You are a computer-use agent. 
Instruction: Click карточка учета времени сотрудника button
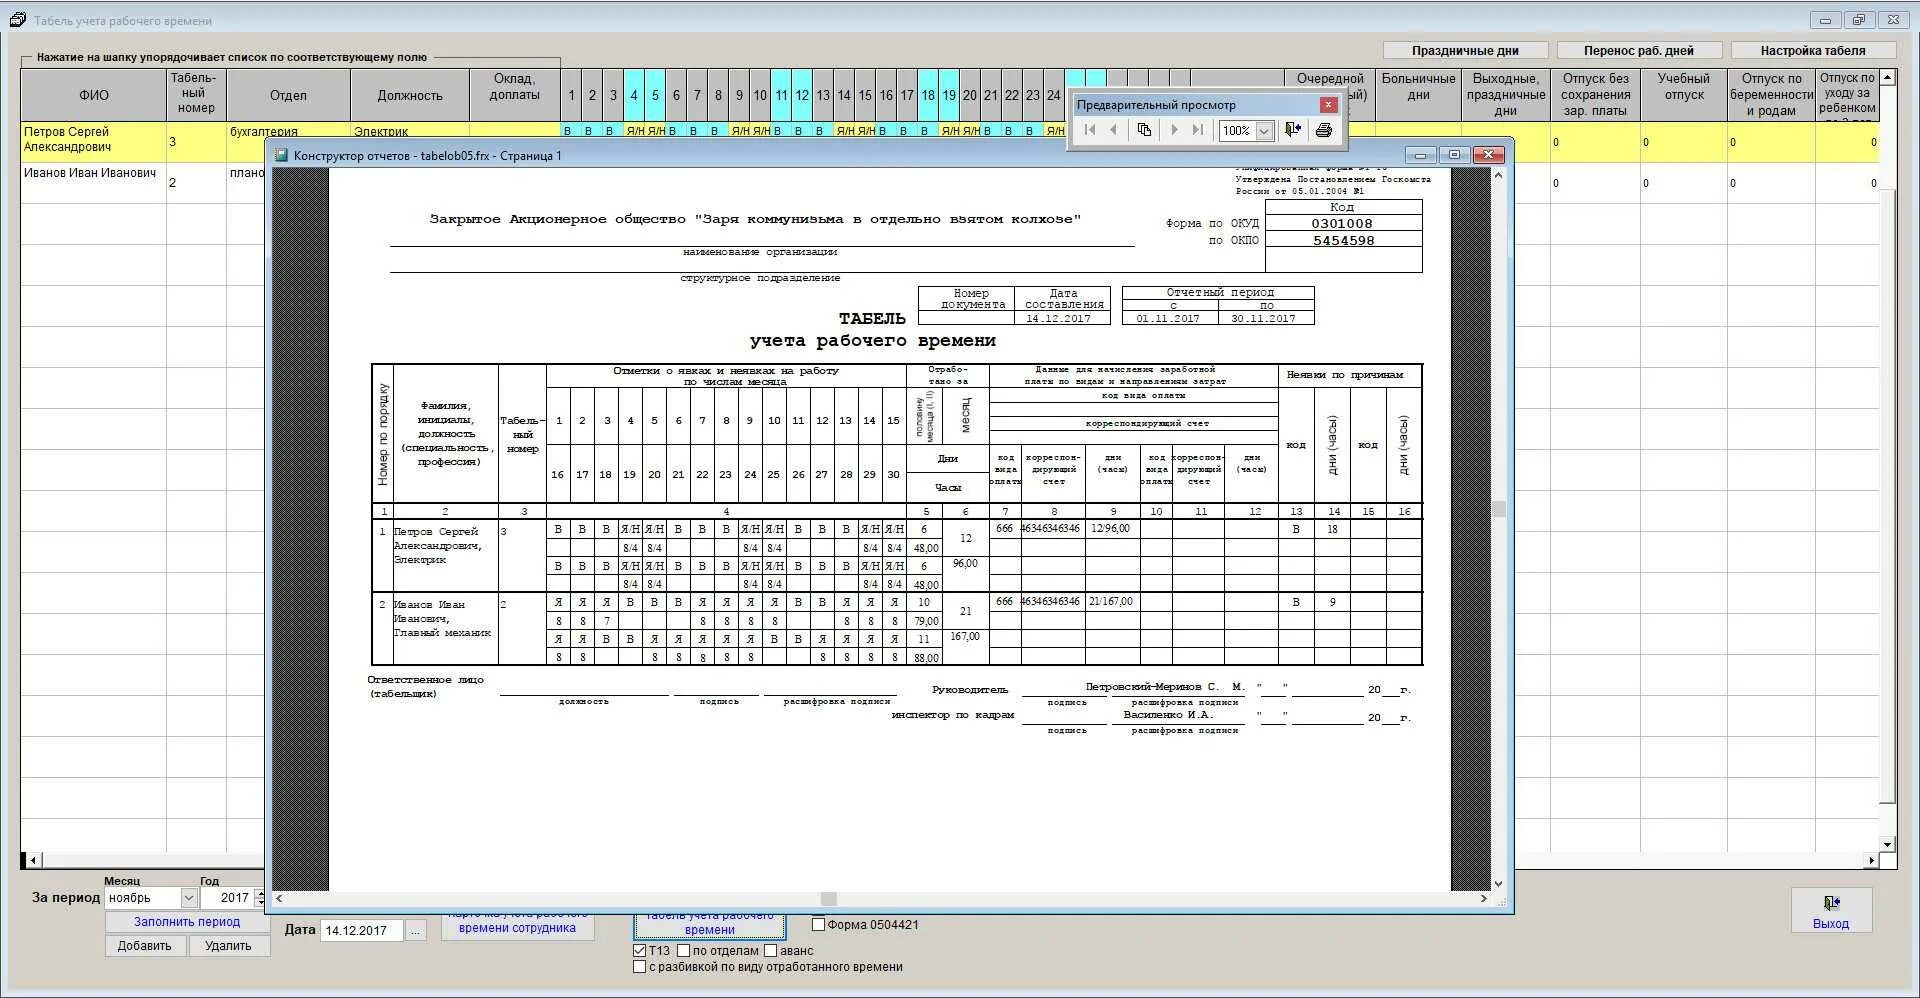517,925
